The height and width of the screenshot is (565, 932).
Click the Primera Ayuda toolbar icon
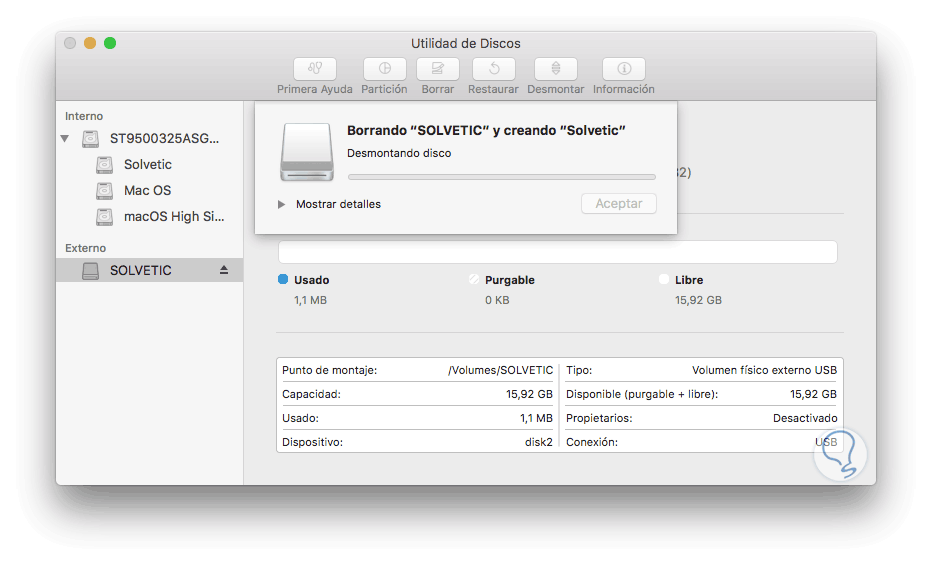(x=315, y=69)
